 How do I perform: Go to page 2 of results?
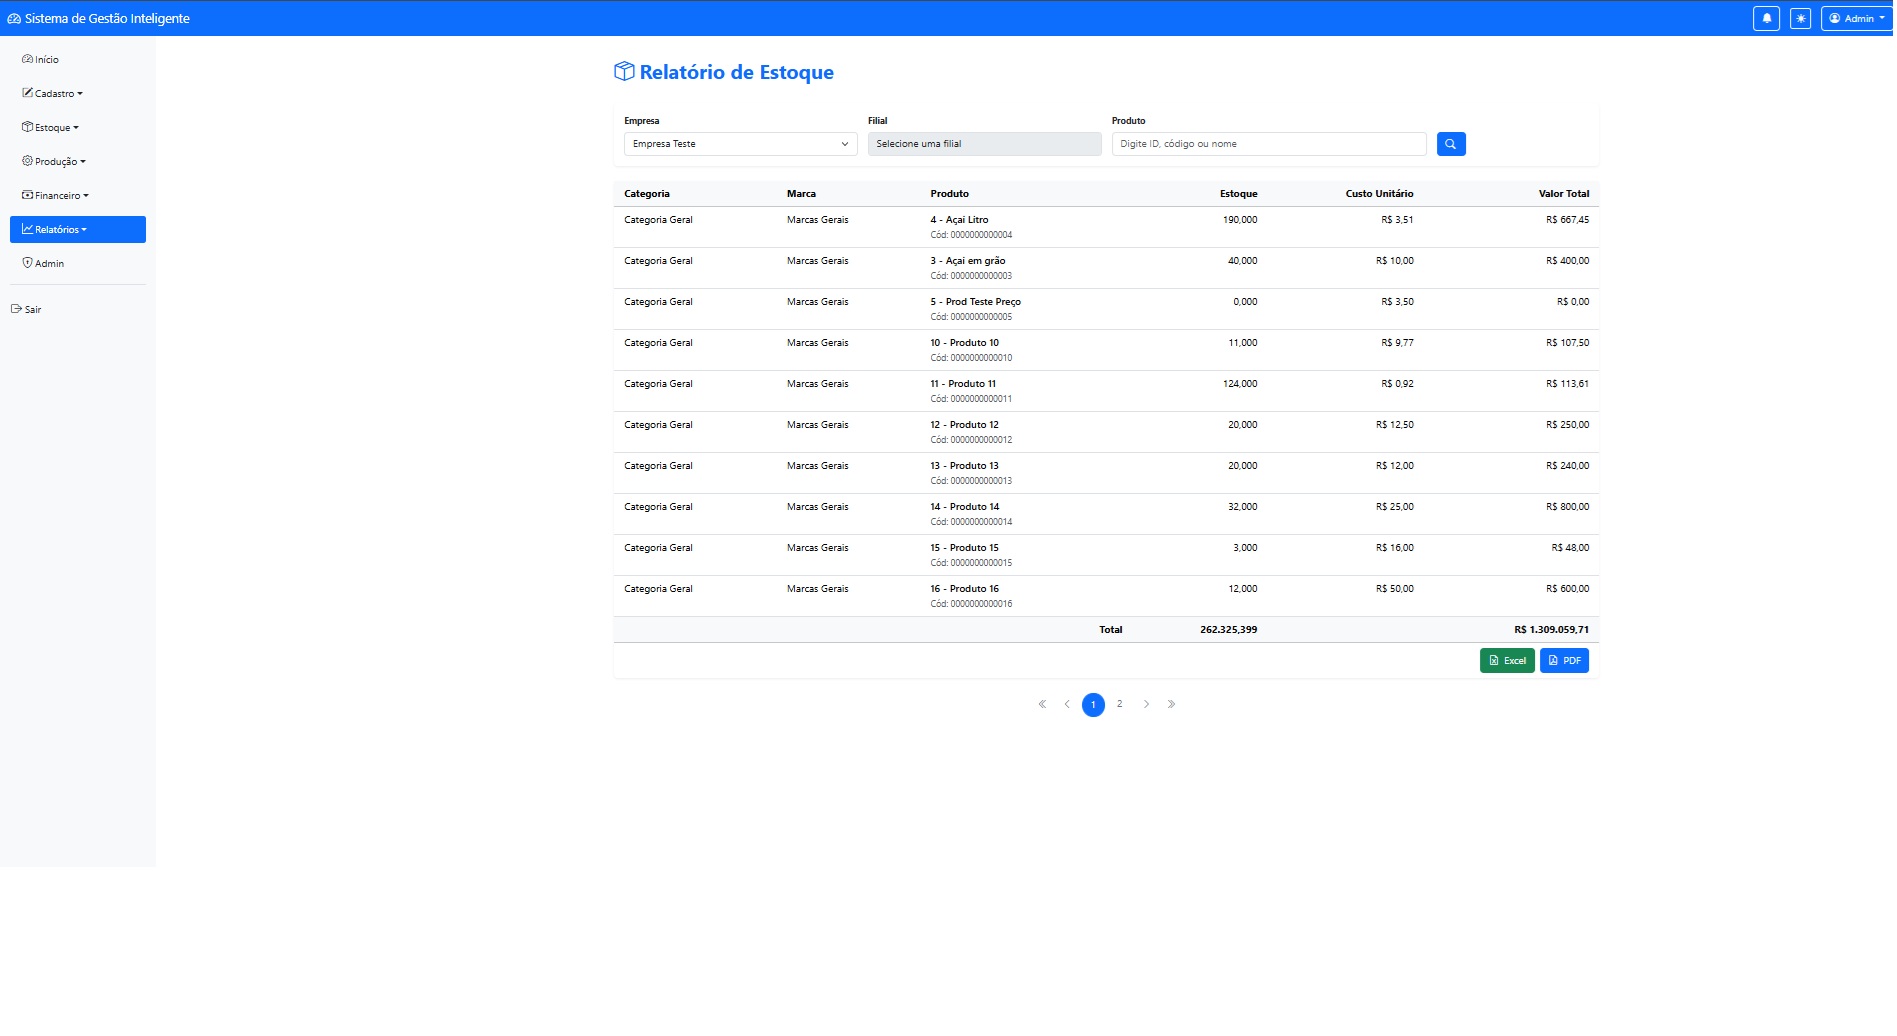tap(1119, 704)
